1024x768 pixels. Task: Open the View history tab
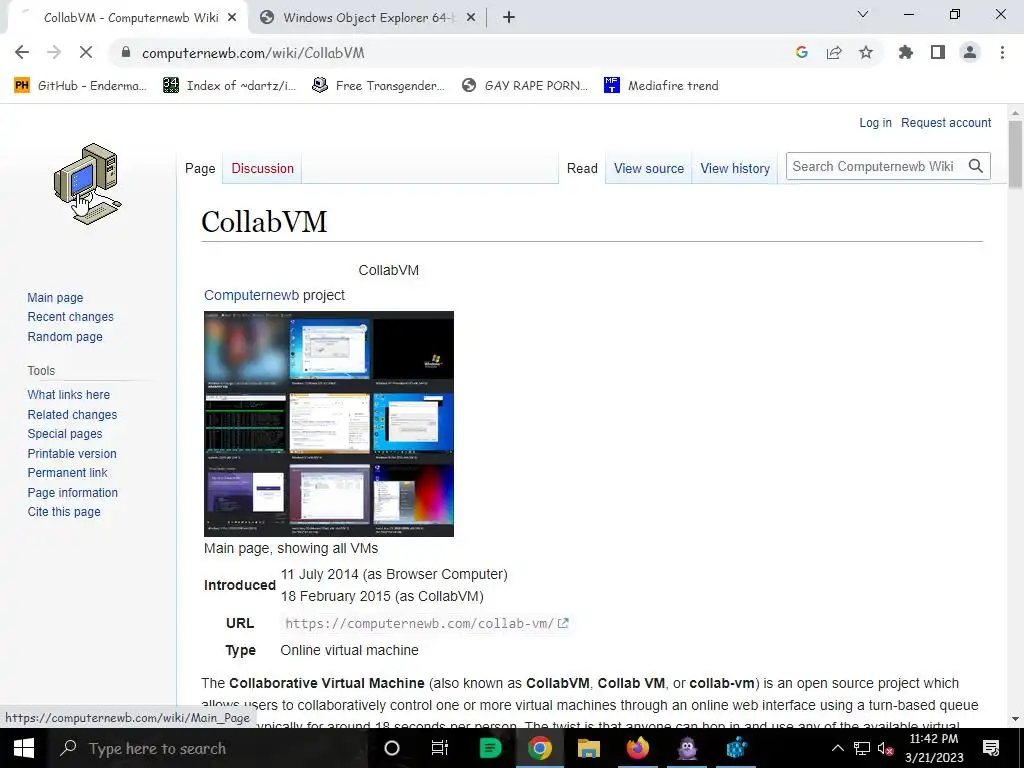[735, 168]
